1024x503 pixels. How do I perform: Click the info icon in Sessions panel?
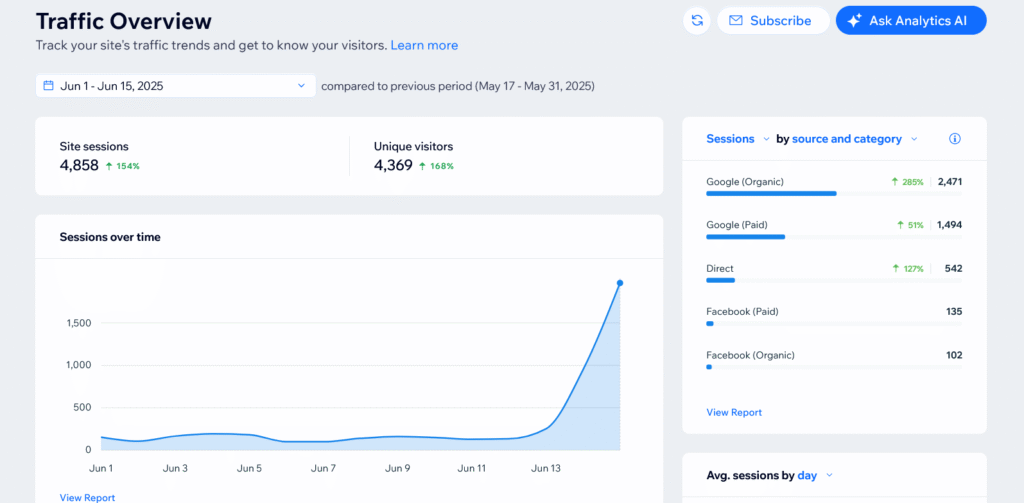[954, 139]
